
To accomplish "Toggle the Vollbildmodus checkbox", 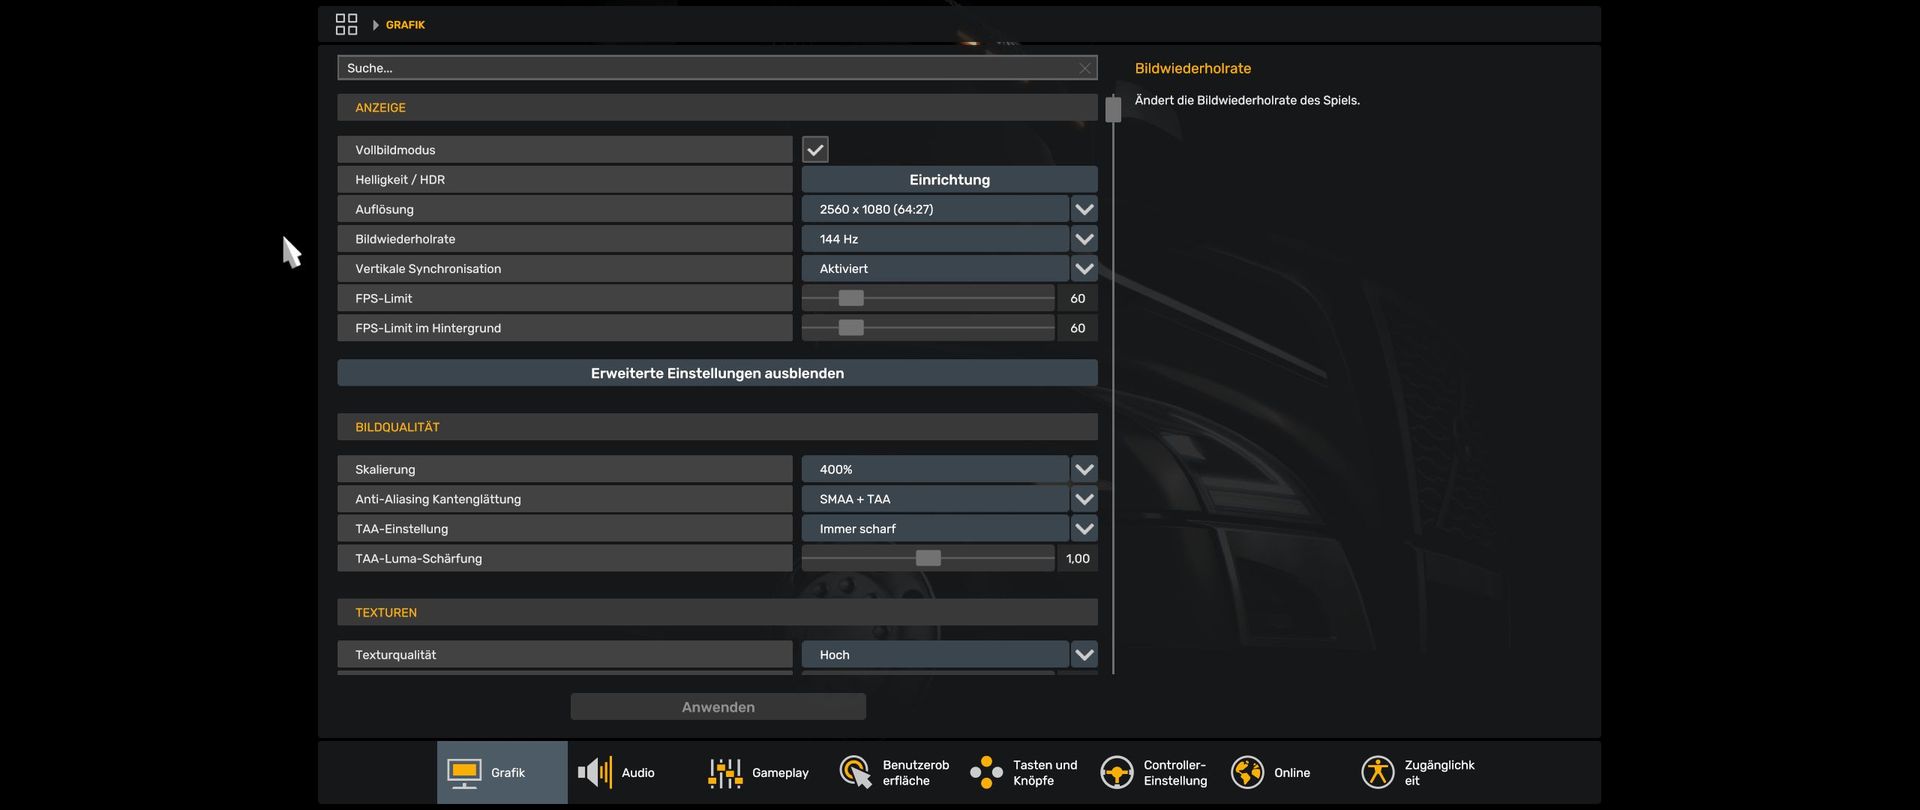I will pos(815,150).
